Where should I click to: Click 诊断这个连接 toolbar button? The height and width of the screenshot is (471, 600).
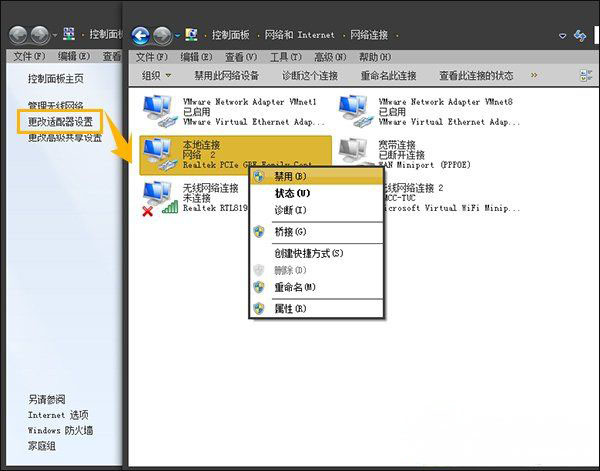(309, 75)
